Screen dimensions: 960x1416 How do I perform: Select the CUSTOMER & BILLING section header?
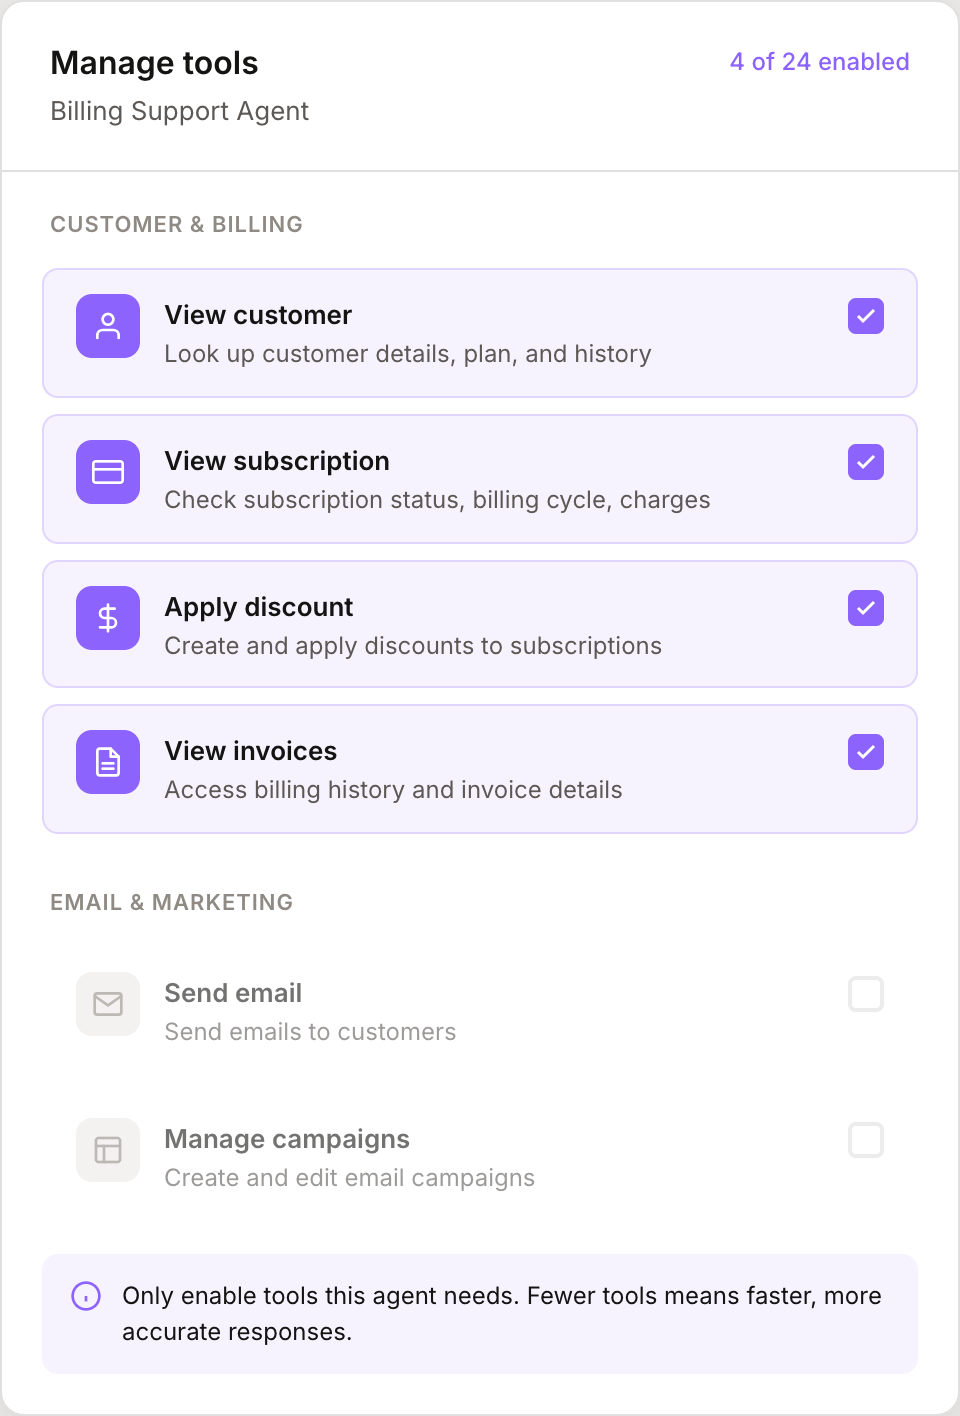[x=176, y=224]
